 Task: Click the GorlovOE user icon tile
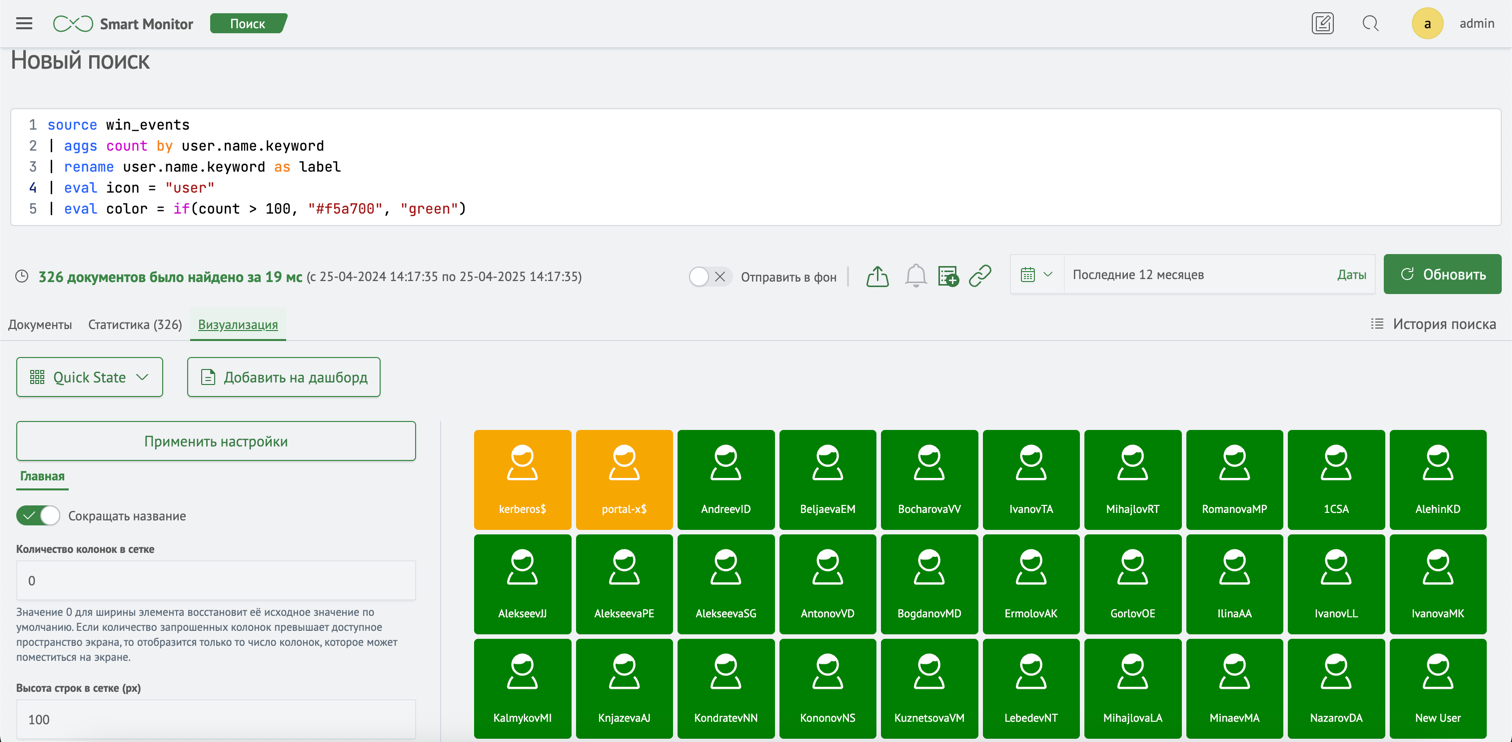[1133, 584]
